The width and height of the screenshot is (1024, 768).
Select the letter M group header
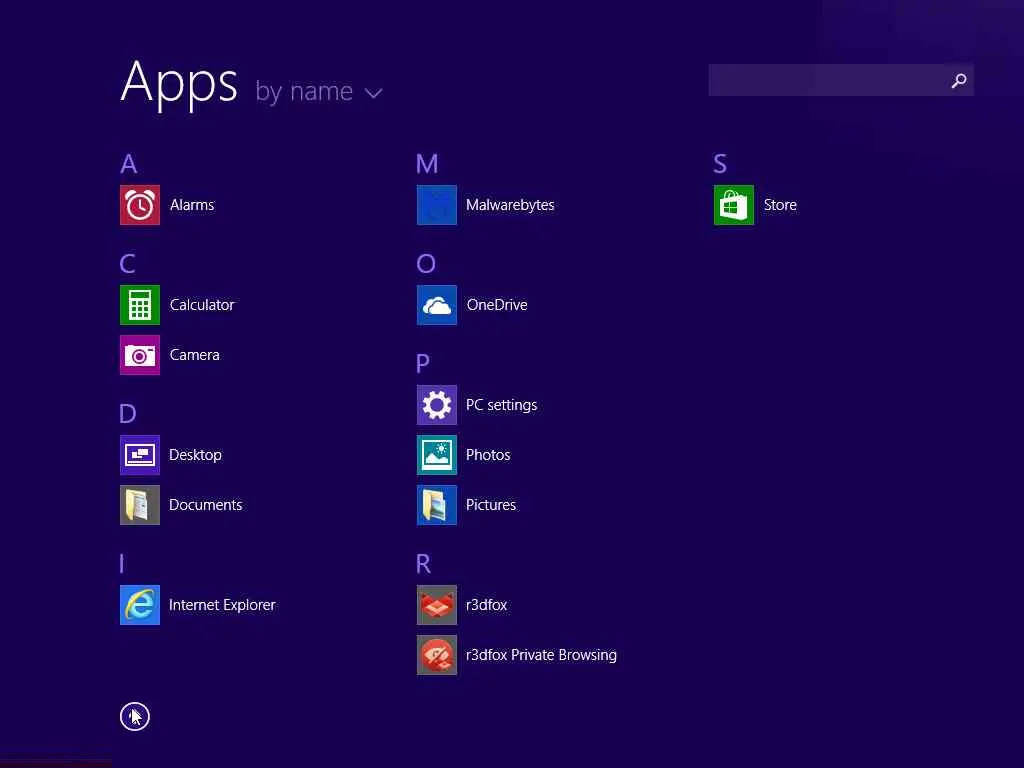(x=427, y=164)
